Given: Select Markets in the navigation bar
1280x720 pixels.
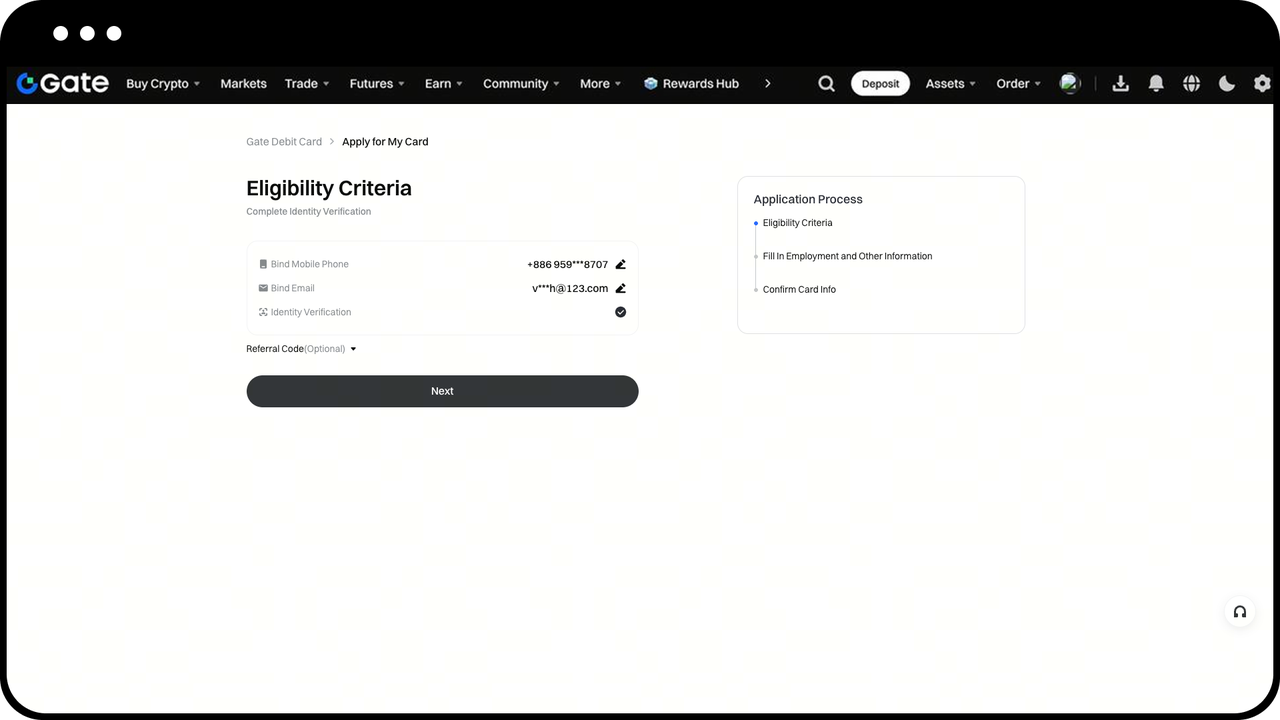Looking at the screenshot, I should pyautogui.click(x=243, y=83).
